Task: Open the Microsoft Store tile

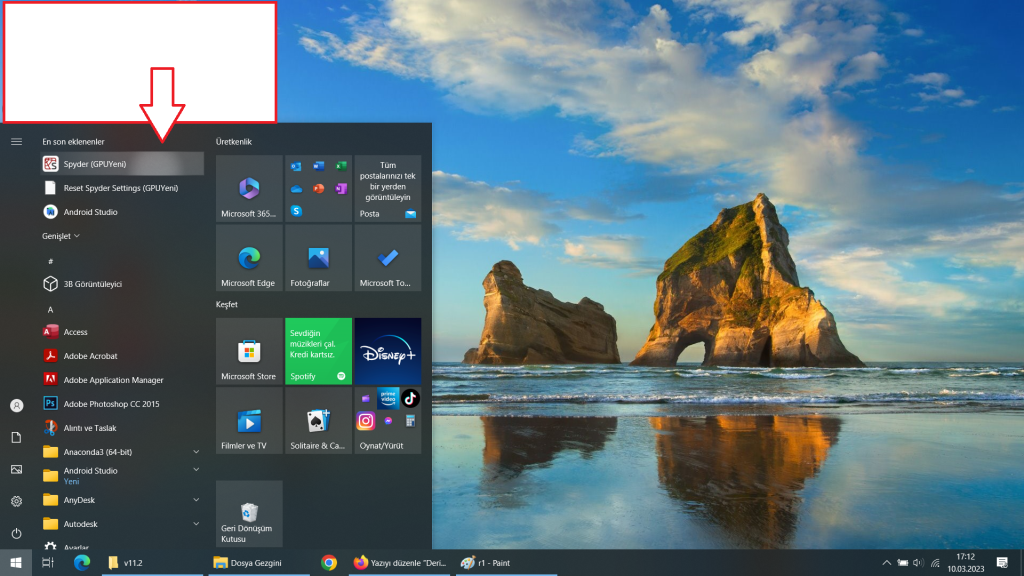Action: point(249,351)
